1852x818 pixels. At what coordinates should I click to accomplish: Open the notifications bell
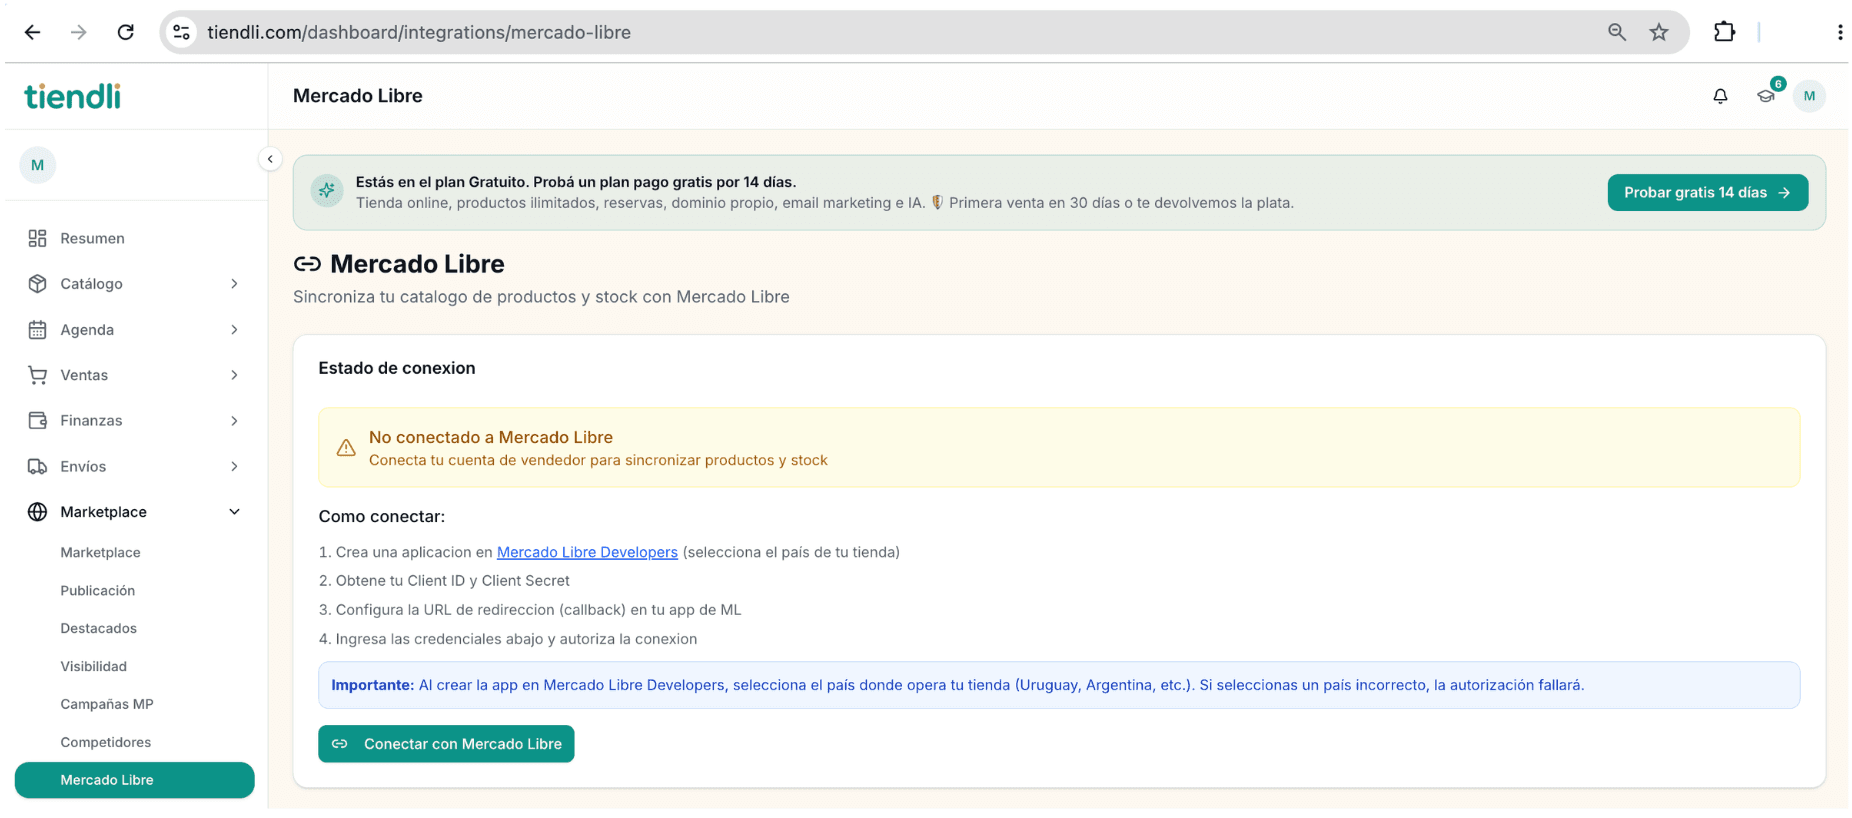pyautogui.click(x=1720, y=96)
